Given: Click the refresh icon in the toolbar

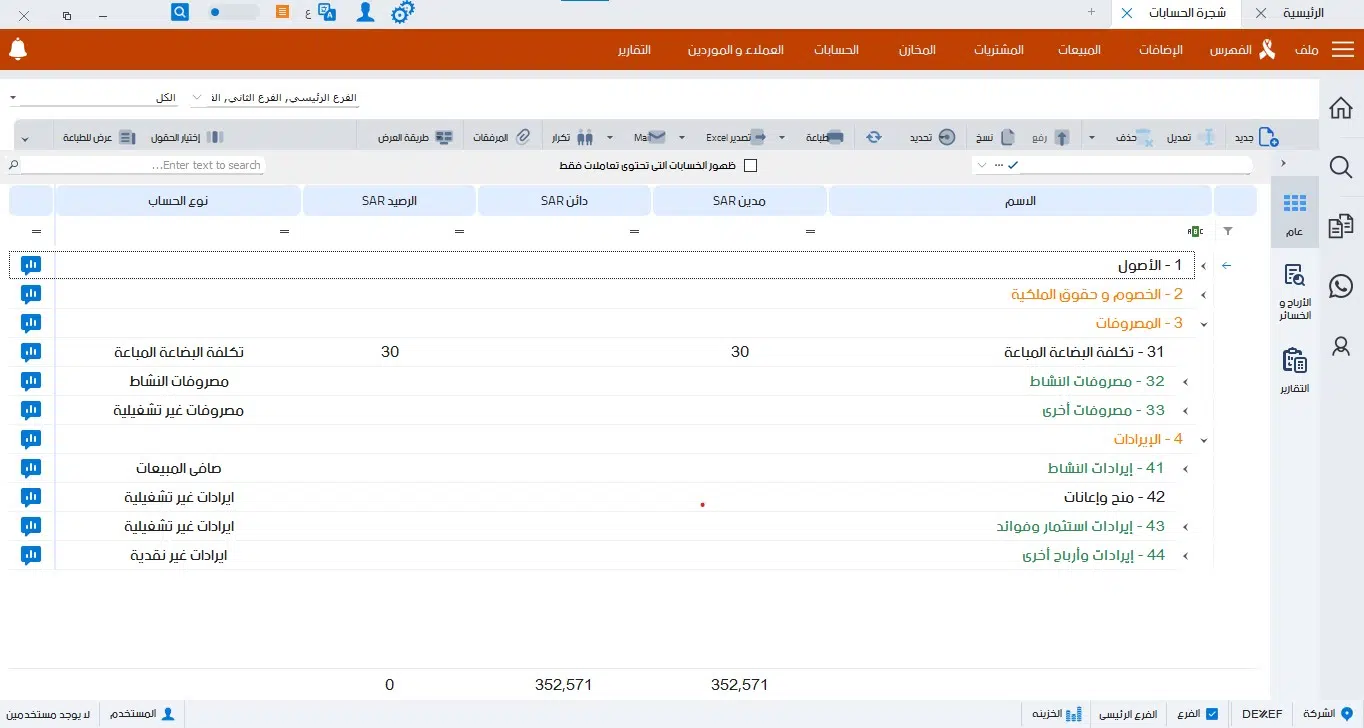Looking at the screenshot, I should coord(874,137).
